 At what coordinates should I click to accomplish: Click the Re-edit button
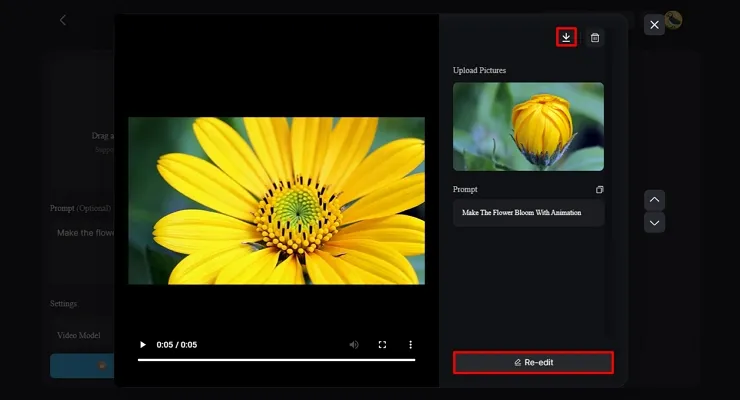pyautogui.click(x=533, y=362)
